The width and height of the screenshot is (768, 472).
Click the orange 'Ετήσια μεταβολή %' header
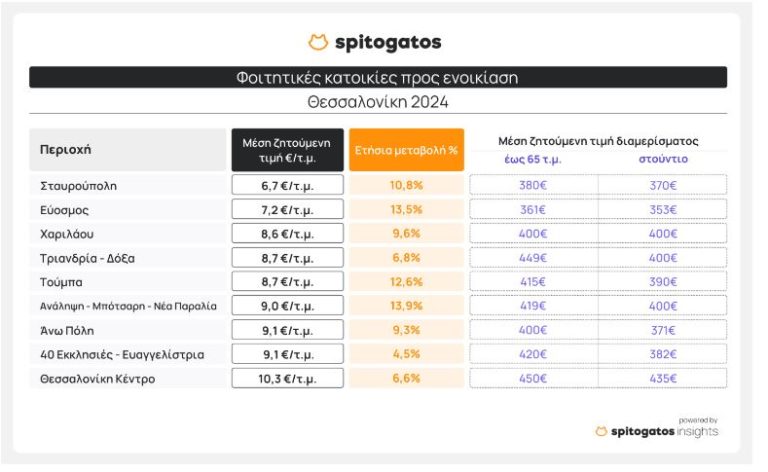405,149
